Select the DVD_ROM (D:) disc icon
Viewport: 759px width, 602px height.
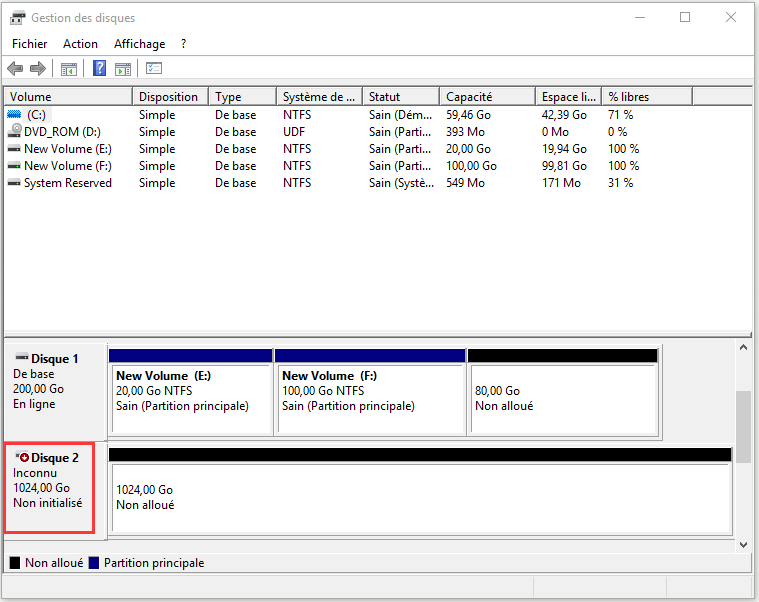(14, 132)
